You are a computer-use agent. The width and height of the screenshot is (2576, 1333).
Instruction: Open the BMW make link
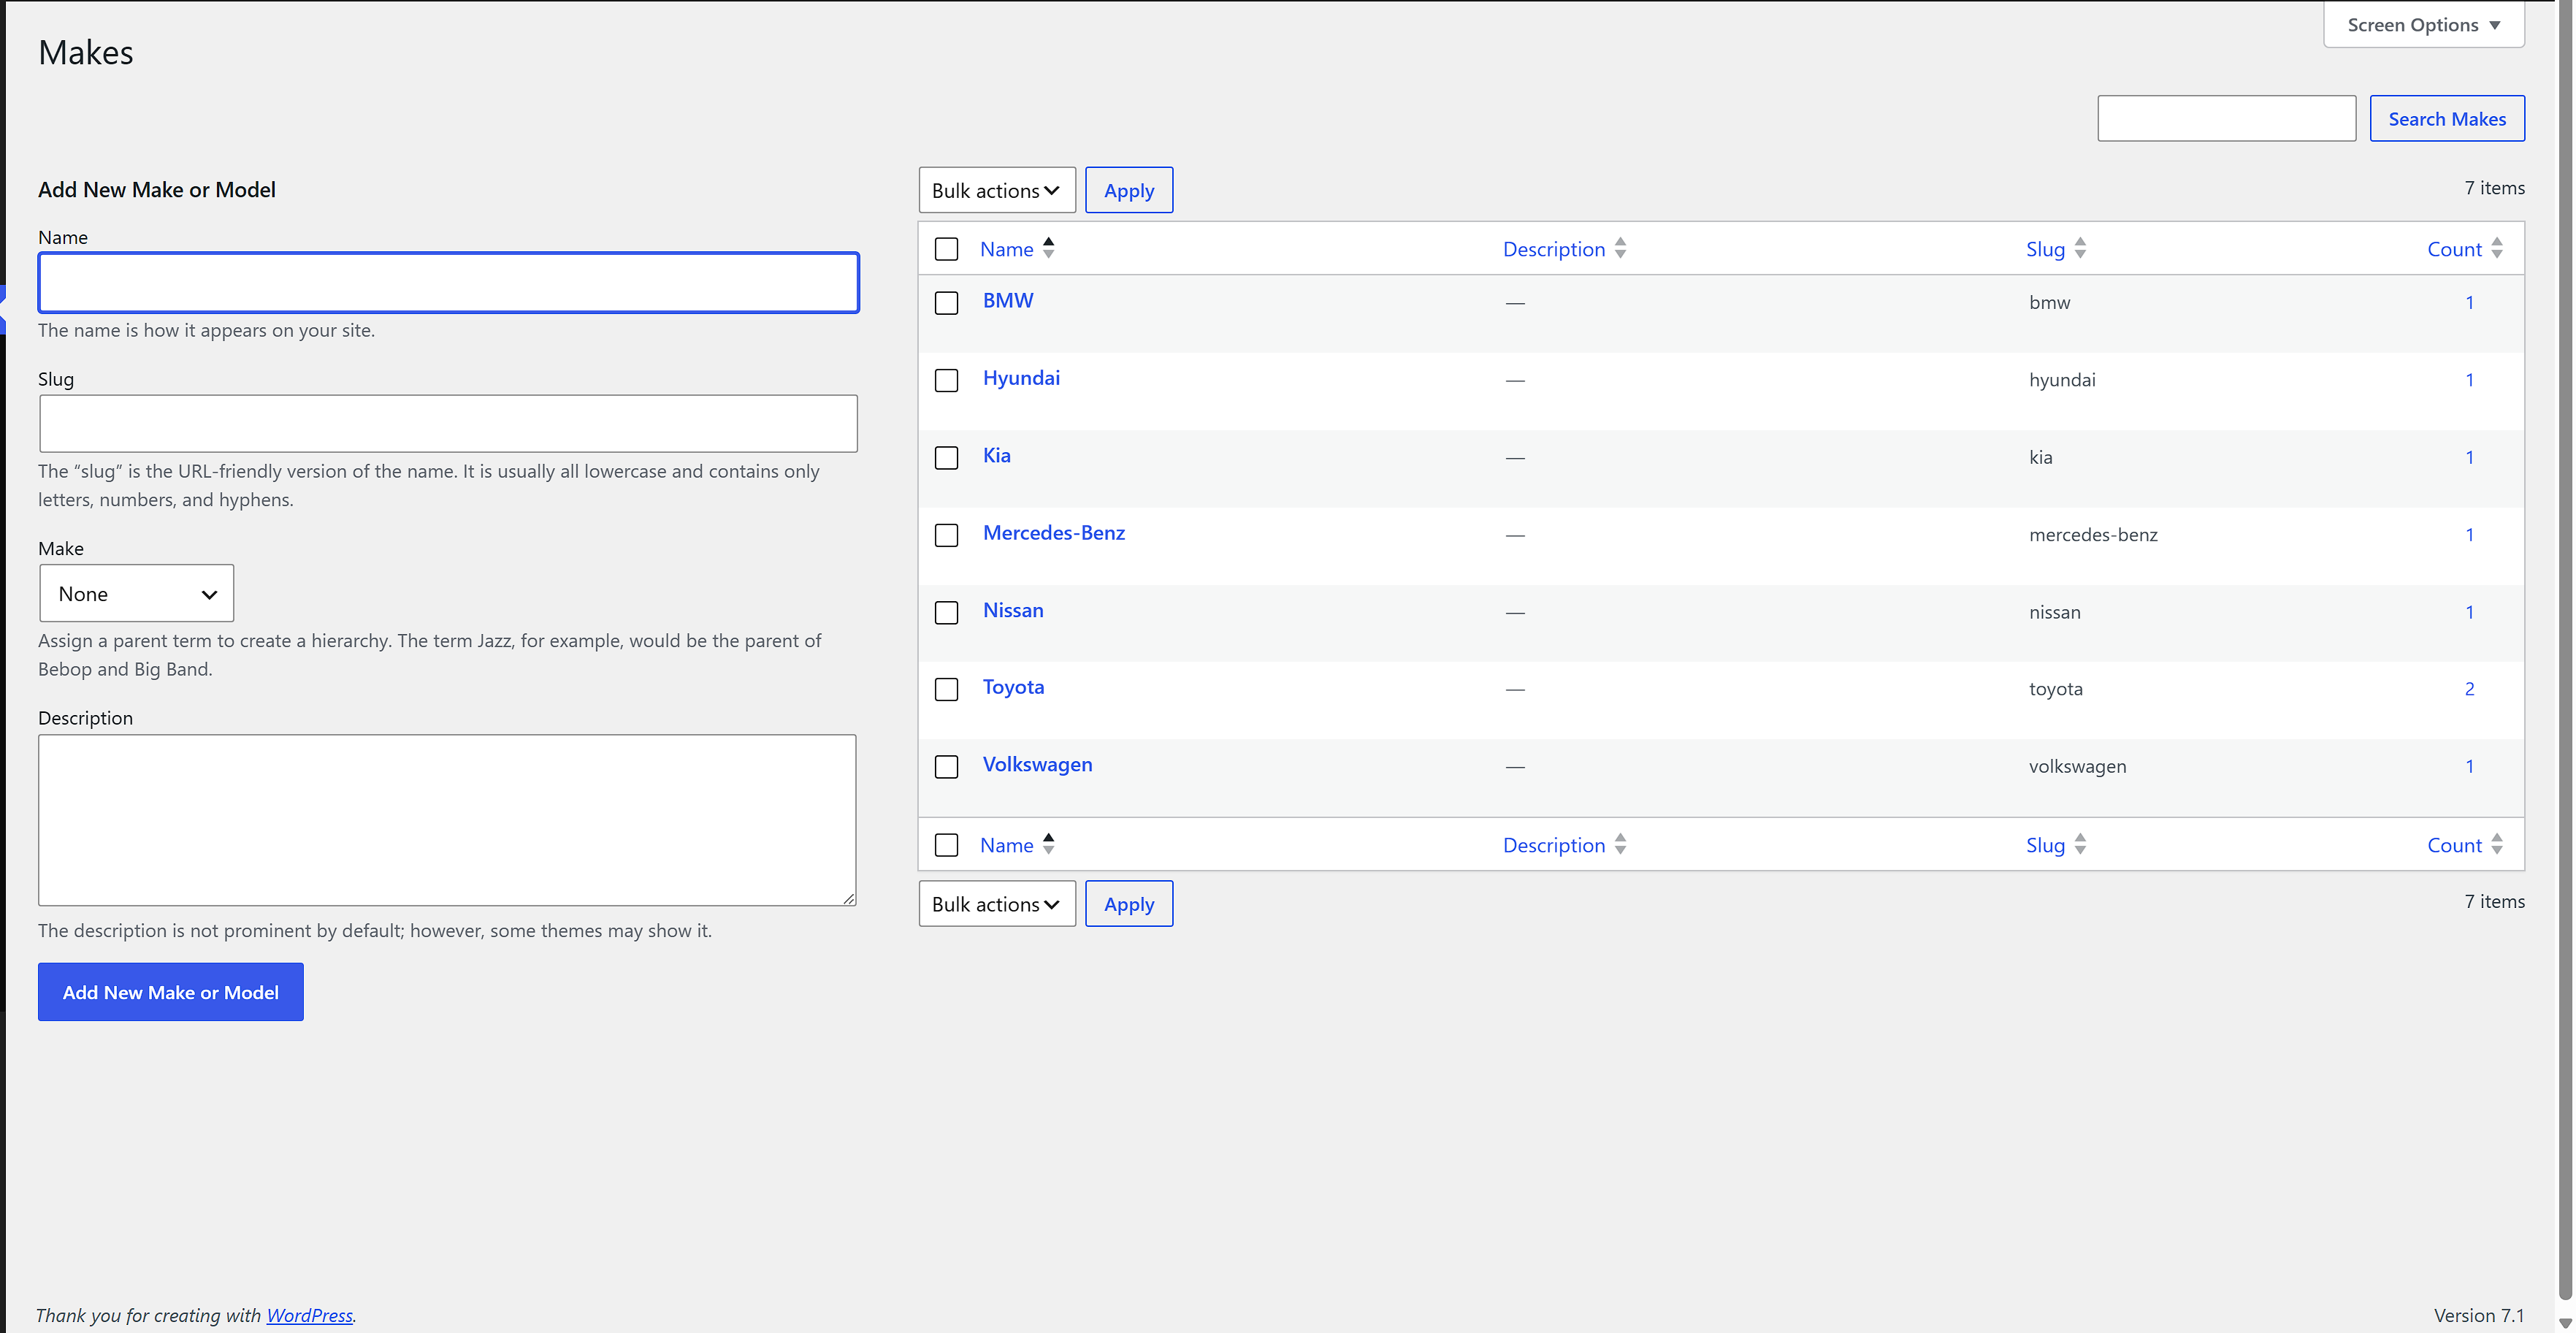pyautogui.click(x=1008, y=300)
